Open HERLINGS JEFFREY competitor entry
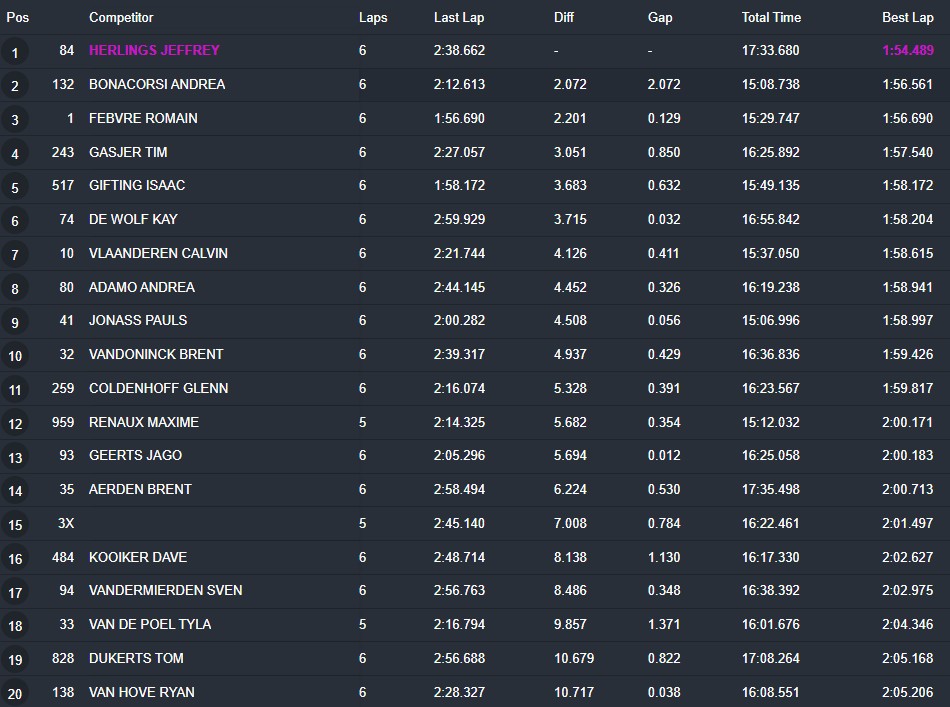Viewport: 950px width, 707px height. (x=154, y=50)
